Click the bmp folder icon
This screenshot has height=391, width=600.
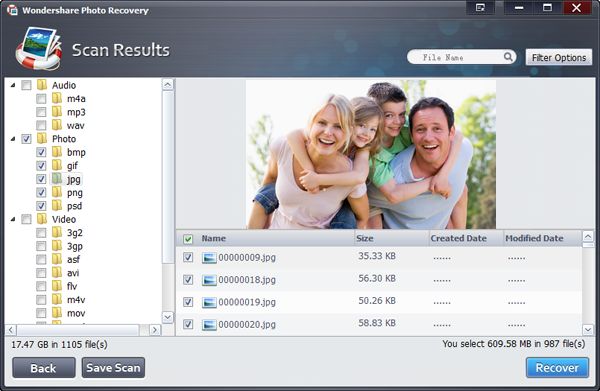click(x=57, y=152)
